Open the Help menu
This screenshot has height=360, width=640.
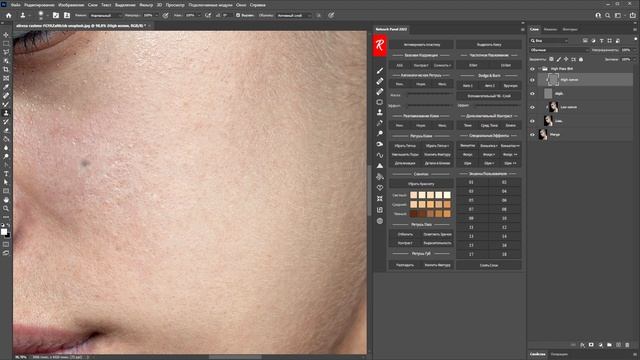point(258,5)
